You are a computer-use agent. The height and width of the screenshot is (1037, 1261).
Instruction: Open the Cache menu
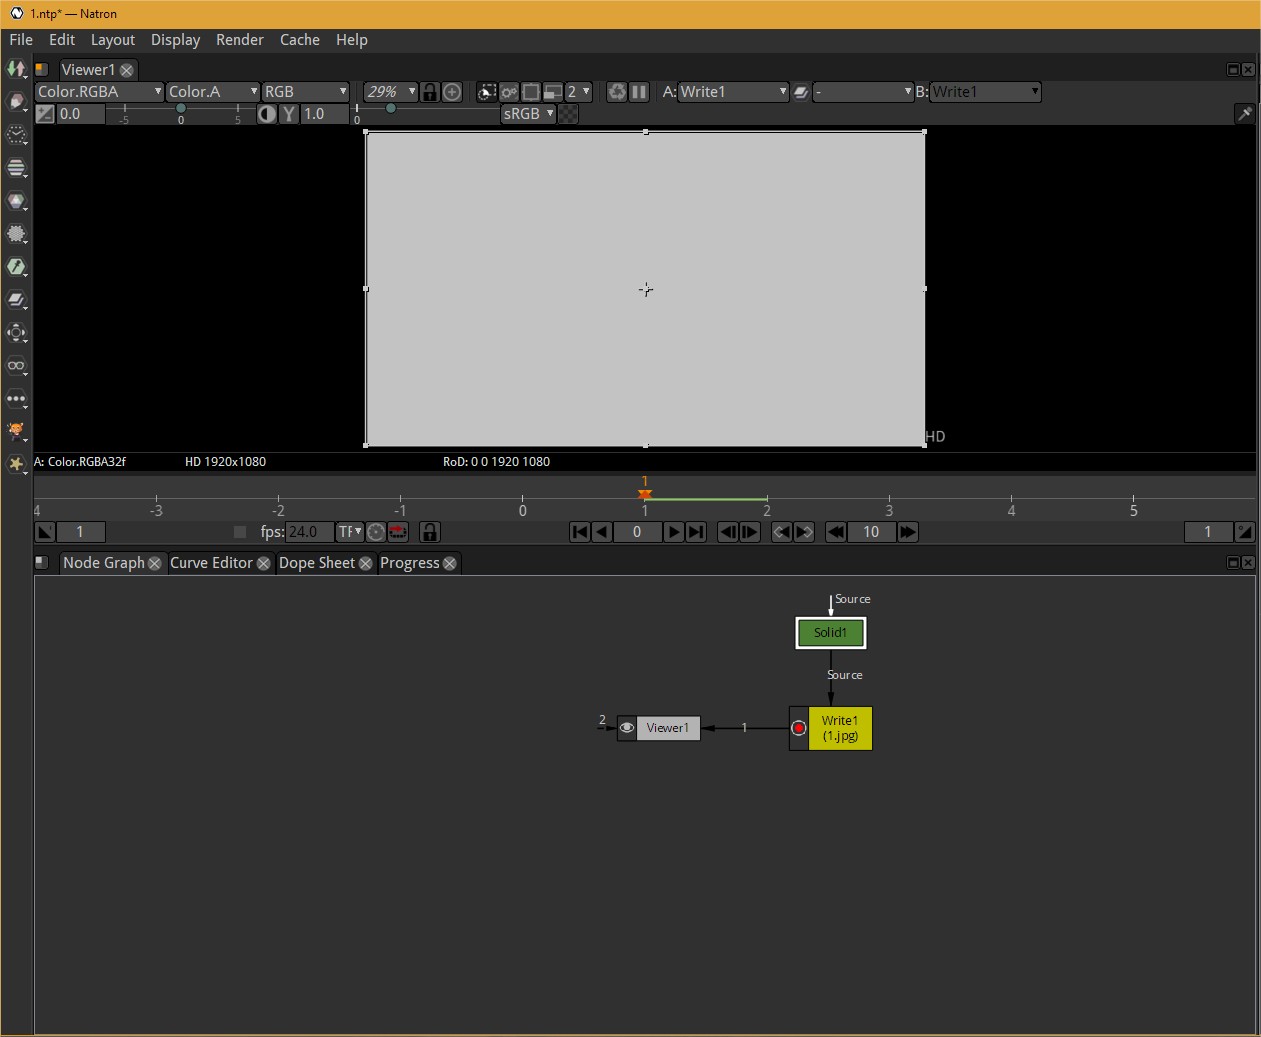point(300,40)
